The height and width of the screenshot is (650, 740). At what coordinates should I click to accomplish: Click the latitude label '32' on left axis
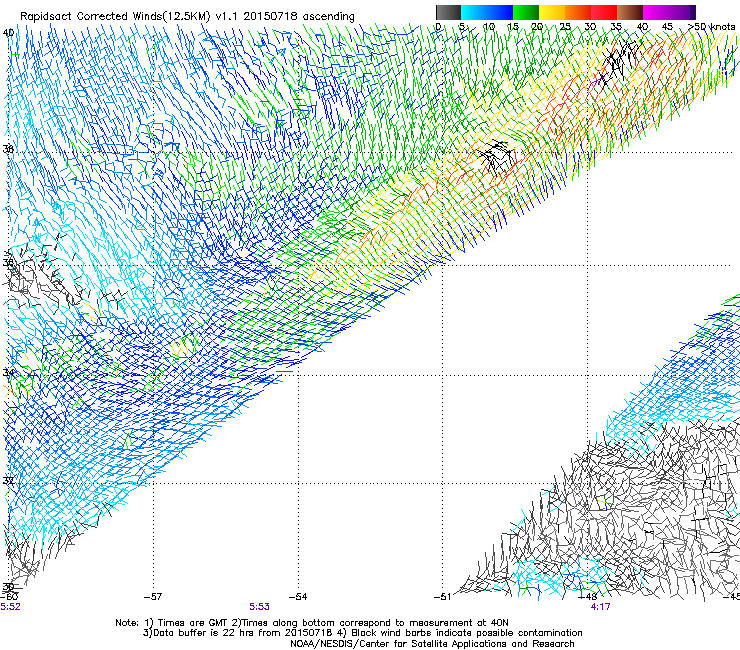[x=8, y=481]
